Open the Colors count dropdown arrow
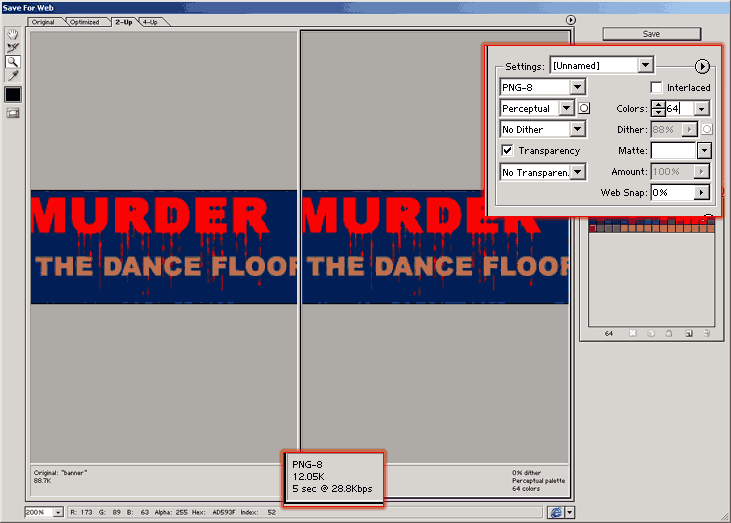Screen dimensions: 731x523 tap(701, 109)
